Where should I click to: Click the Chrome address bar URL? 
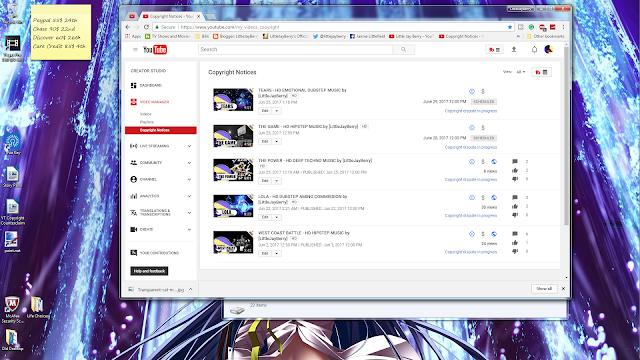coord(230,27)
